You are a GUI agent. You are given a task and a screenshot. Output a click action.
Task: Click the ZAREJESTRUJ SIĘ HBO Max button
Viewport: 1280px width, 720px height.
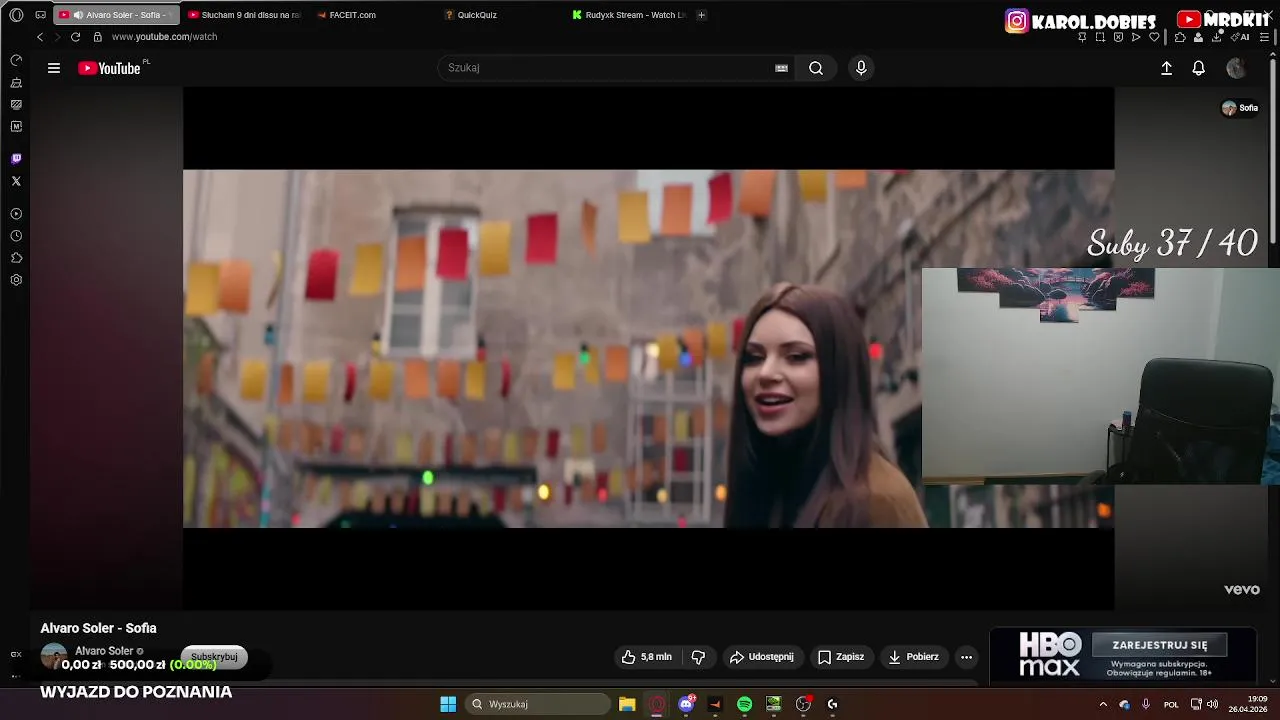pyautogui.click(x=1160, y=645)
